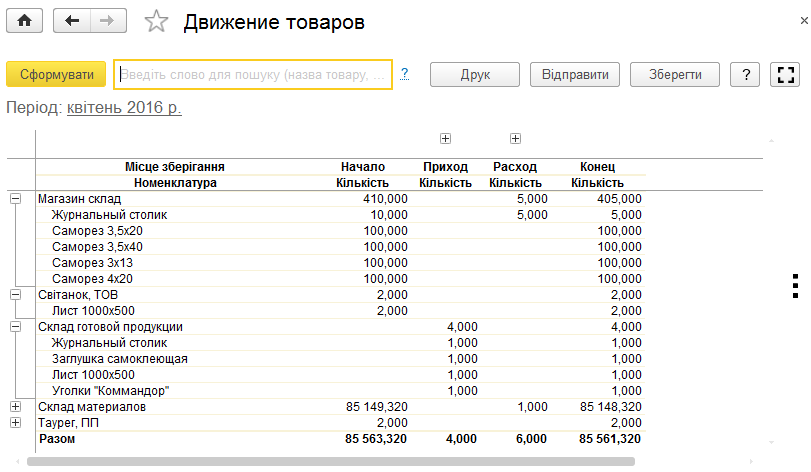Navigate back with the left arrow
This screenshot has height=472, width=811.
pyautogui.click(x=72, y=21)
